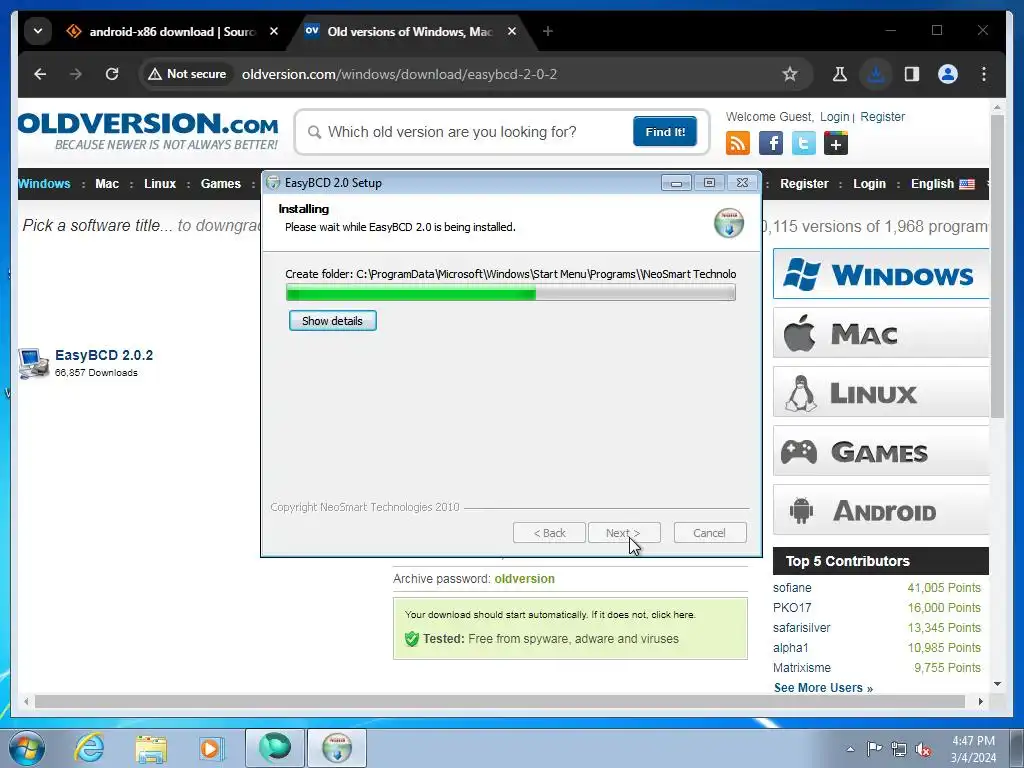Open Chrome profile avatar
Image resolution: width=1024 pixels, height=768 pixels.
[x=948, y=74]
